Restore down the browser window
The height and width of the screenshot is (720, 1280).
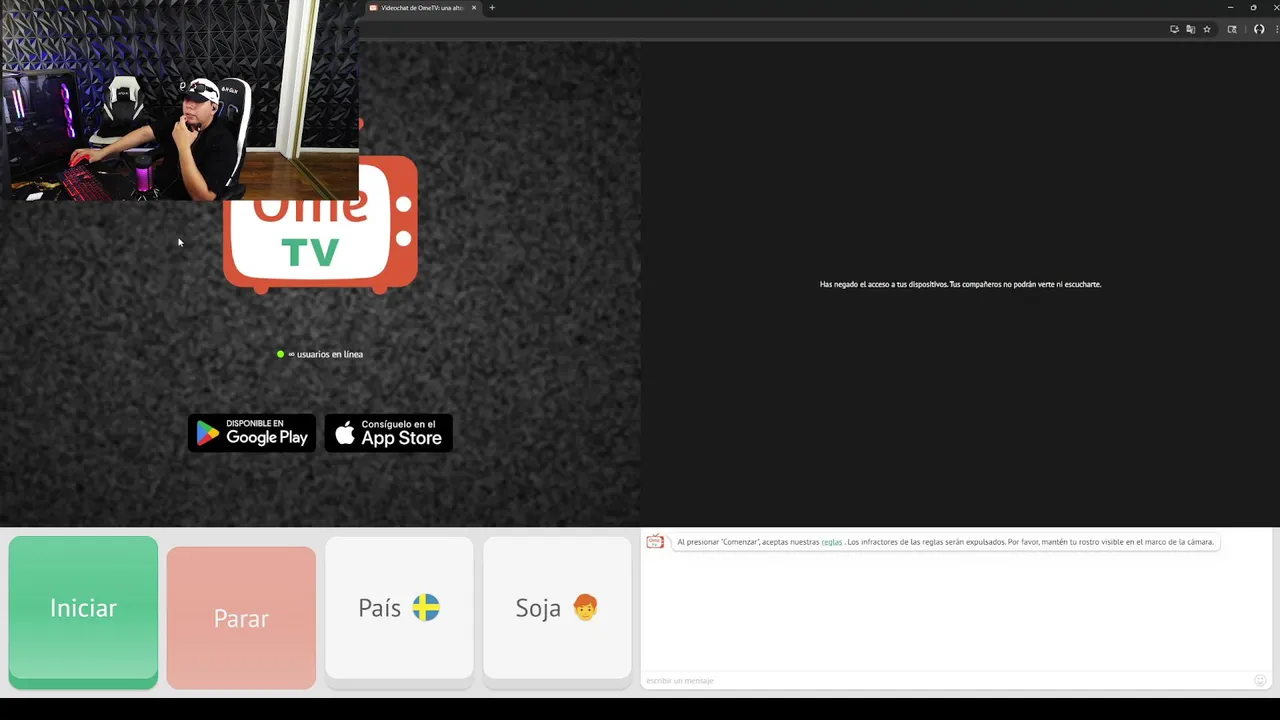1253,8
